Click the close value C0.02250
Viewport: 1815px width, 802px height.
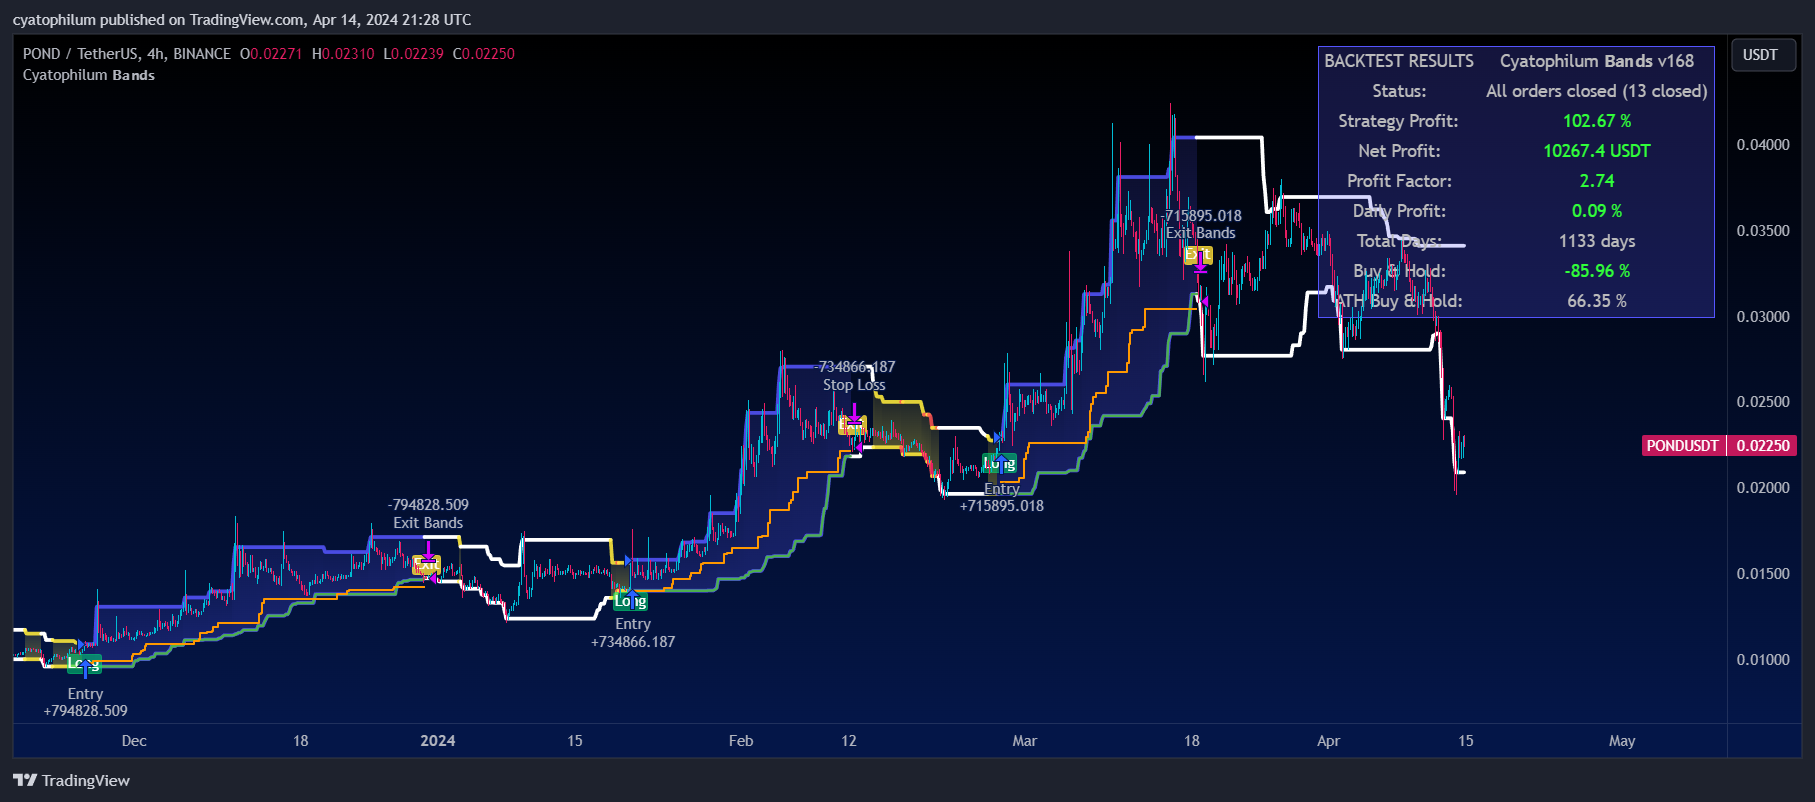point(484,53)
